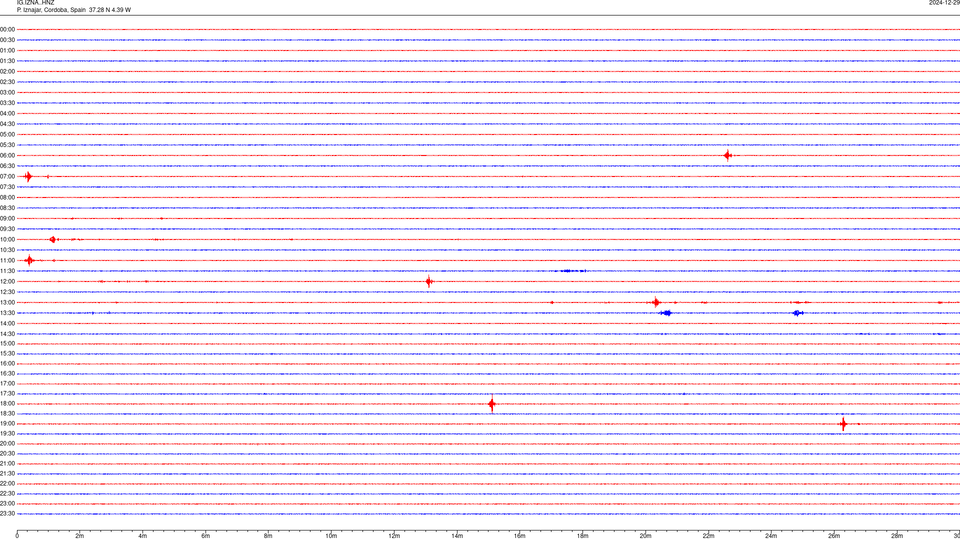Select the 6m axis tick label
The height and width of the screenshot is (540, 960).
(x=206, y=536)
